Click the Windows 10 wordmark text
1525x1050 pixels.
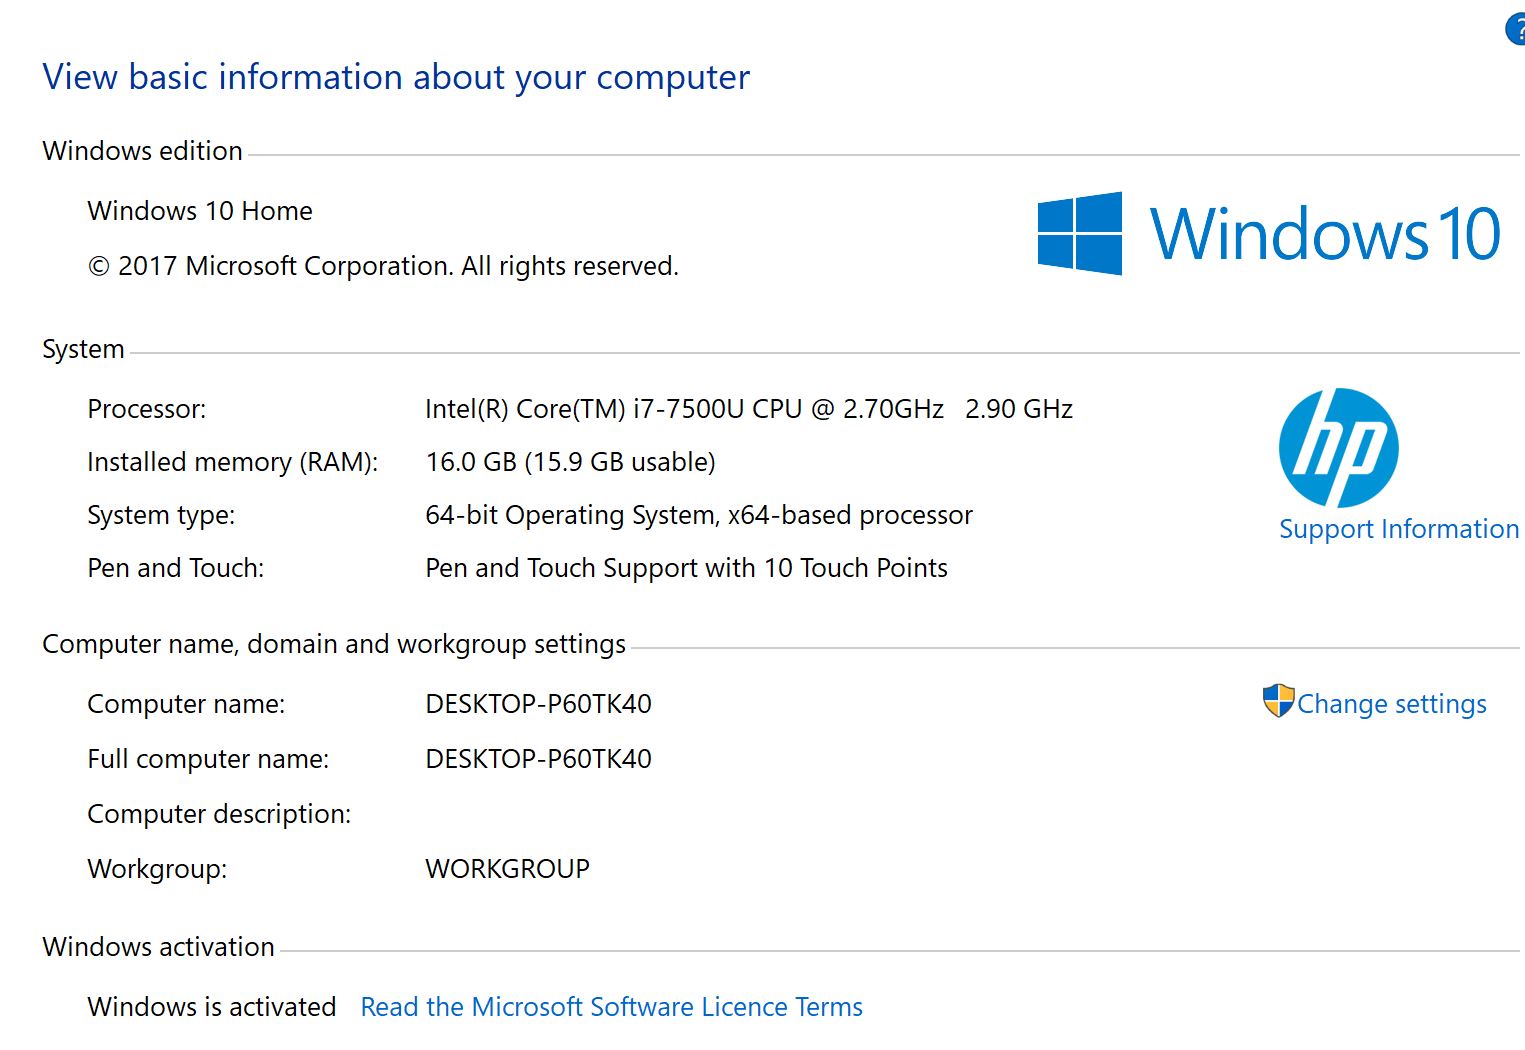pyautogui.click(x=1325, y=233)
